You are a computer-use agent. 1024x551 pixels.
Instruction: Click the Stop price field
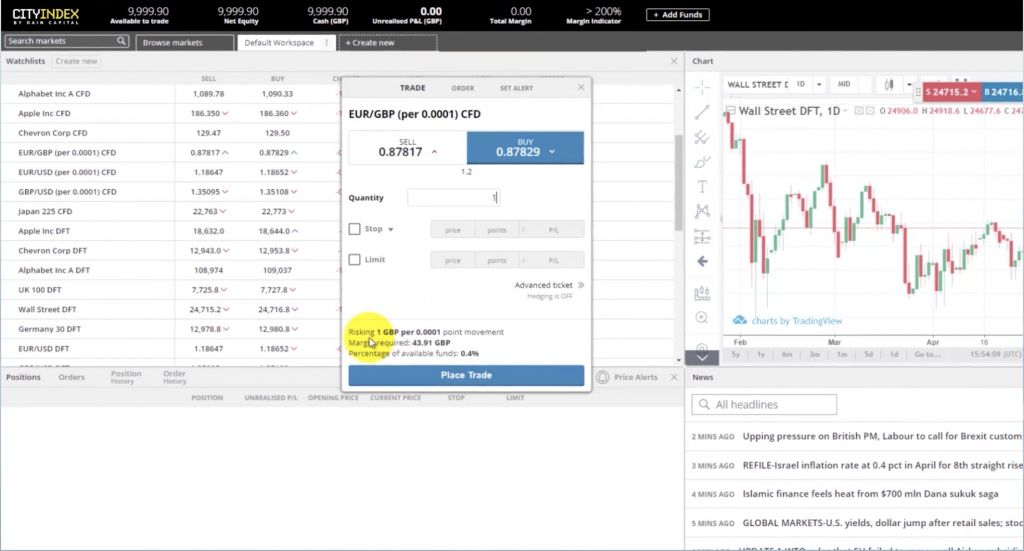click(453, 230)
